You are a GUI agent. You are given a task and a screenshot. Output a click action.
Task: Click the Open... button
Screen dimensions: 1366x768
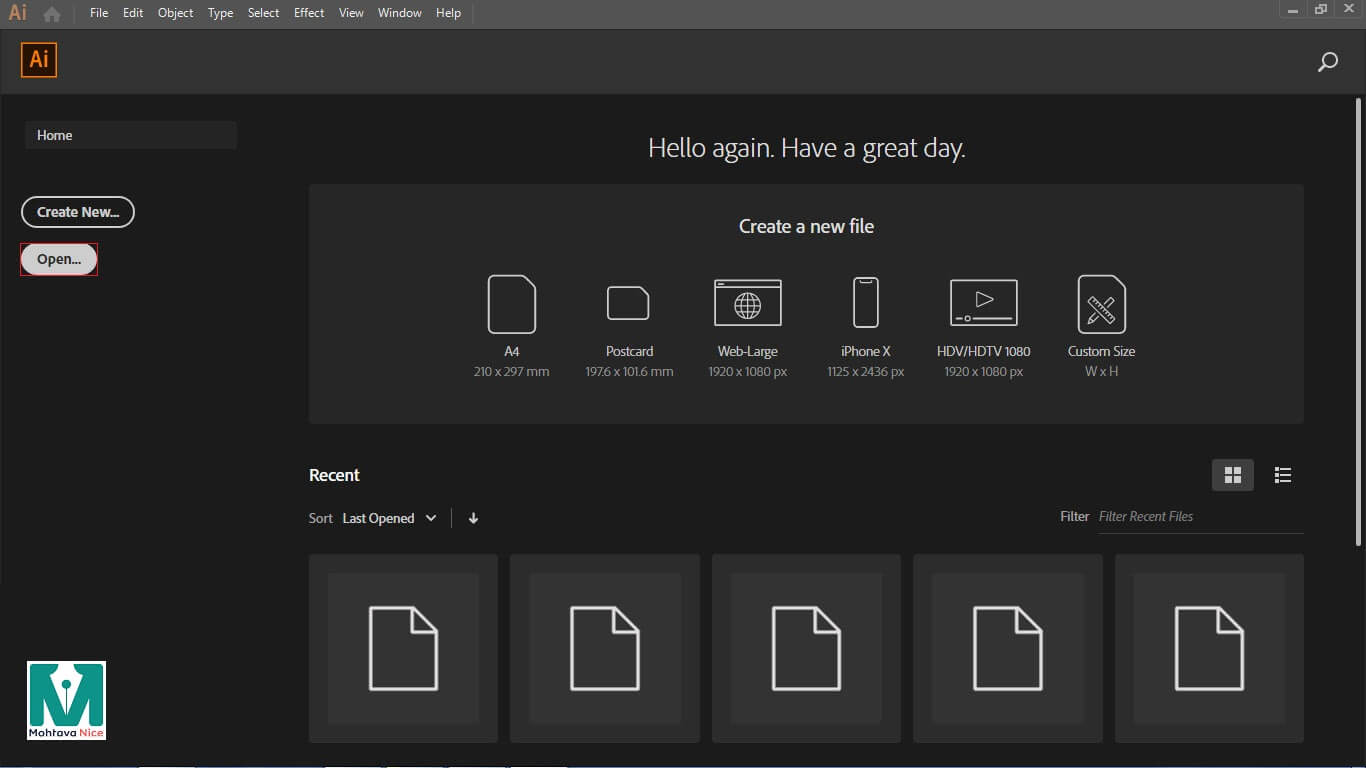pos(59,259)
